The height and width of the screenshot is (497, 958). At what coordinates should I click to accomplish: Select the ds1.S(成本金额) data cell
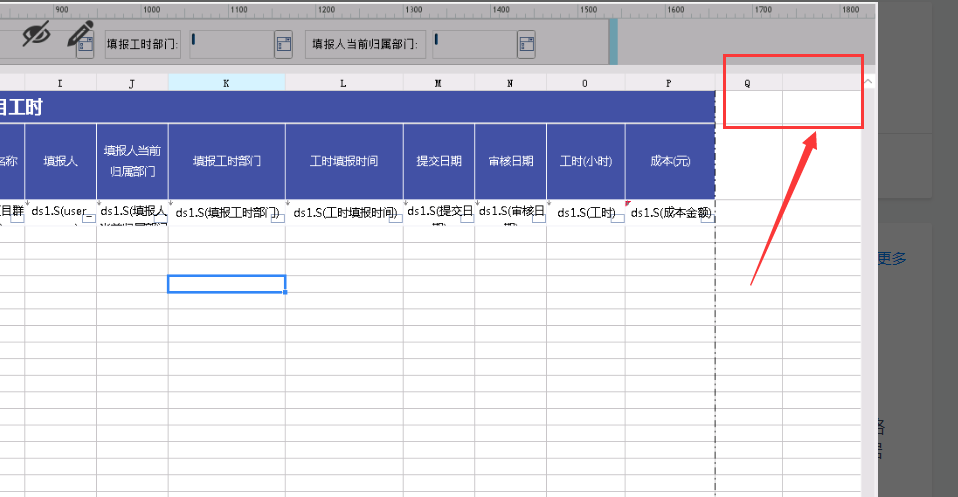[x=670, y=213]
